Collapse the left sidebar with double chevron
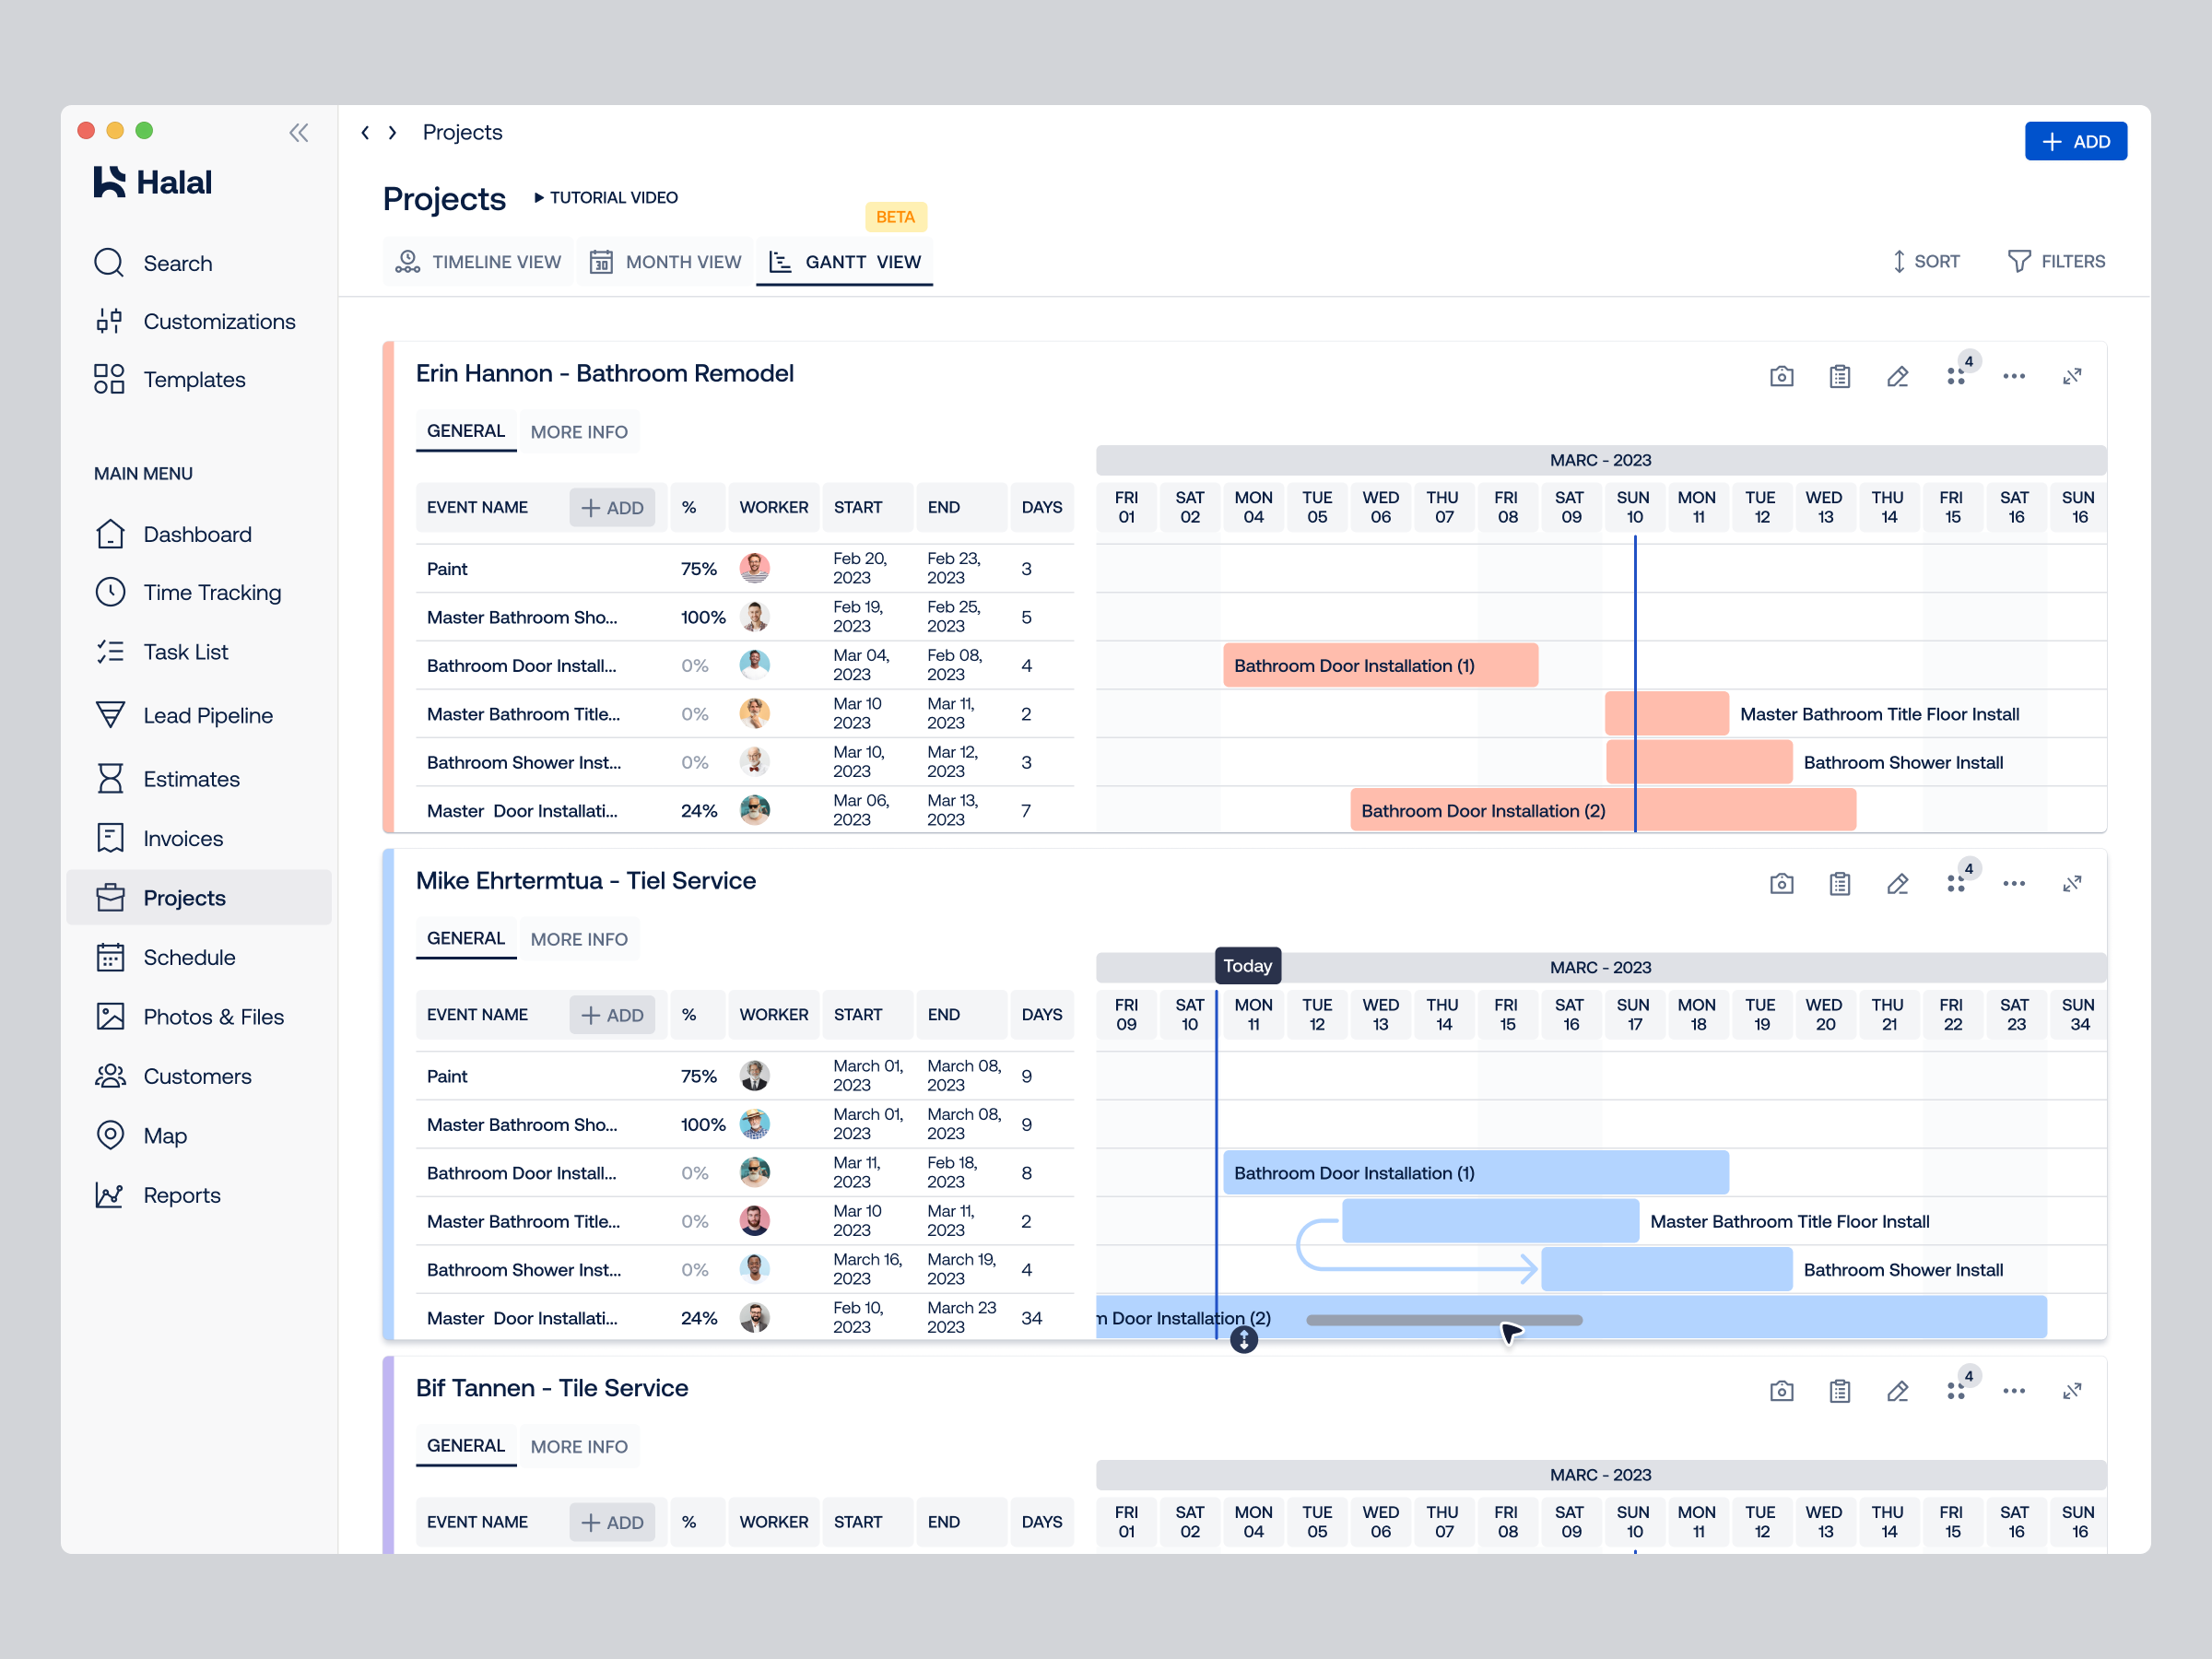The width and height of the screenshot is (2212, 1659). [x=298, y=133]
